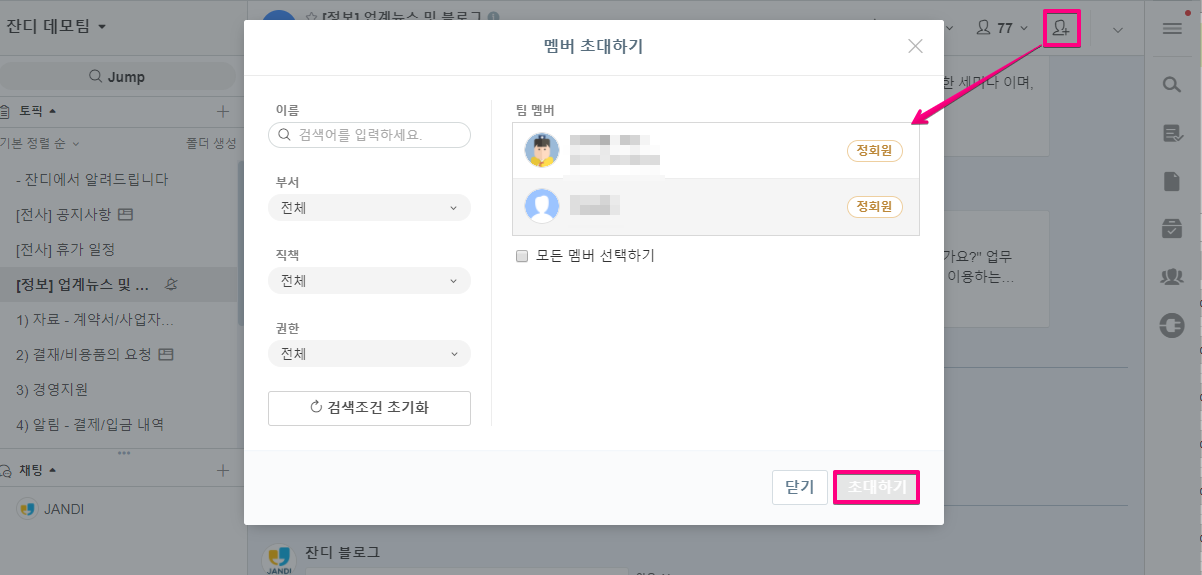Open the files document icon in sidebar
The image size is (1202, 575).
[1172, 181]
